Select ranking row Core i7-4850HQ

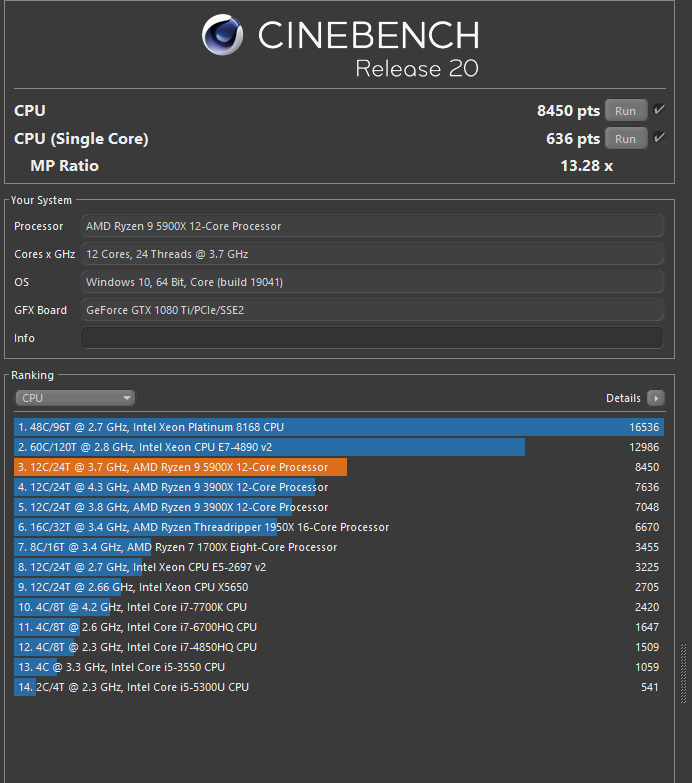click(x=339, y=647)
